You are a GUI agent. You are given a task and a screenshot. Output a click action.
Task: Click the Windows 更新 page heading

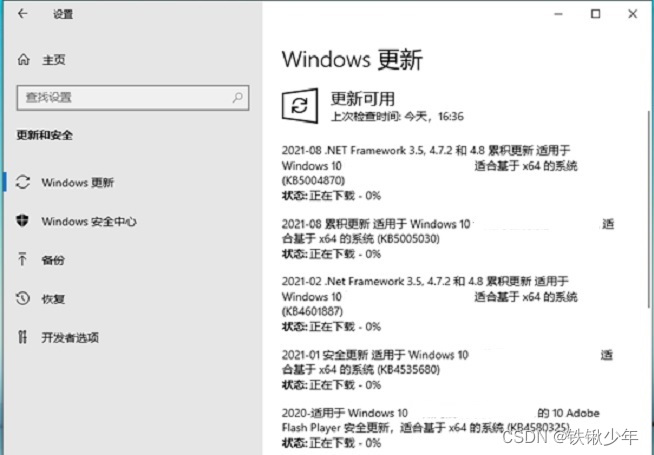point(352,59)
